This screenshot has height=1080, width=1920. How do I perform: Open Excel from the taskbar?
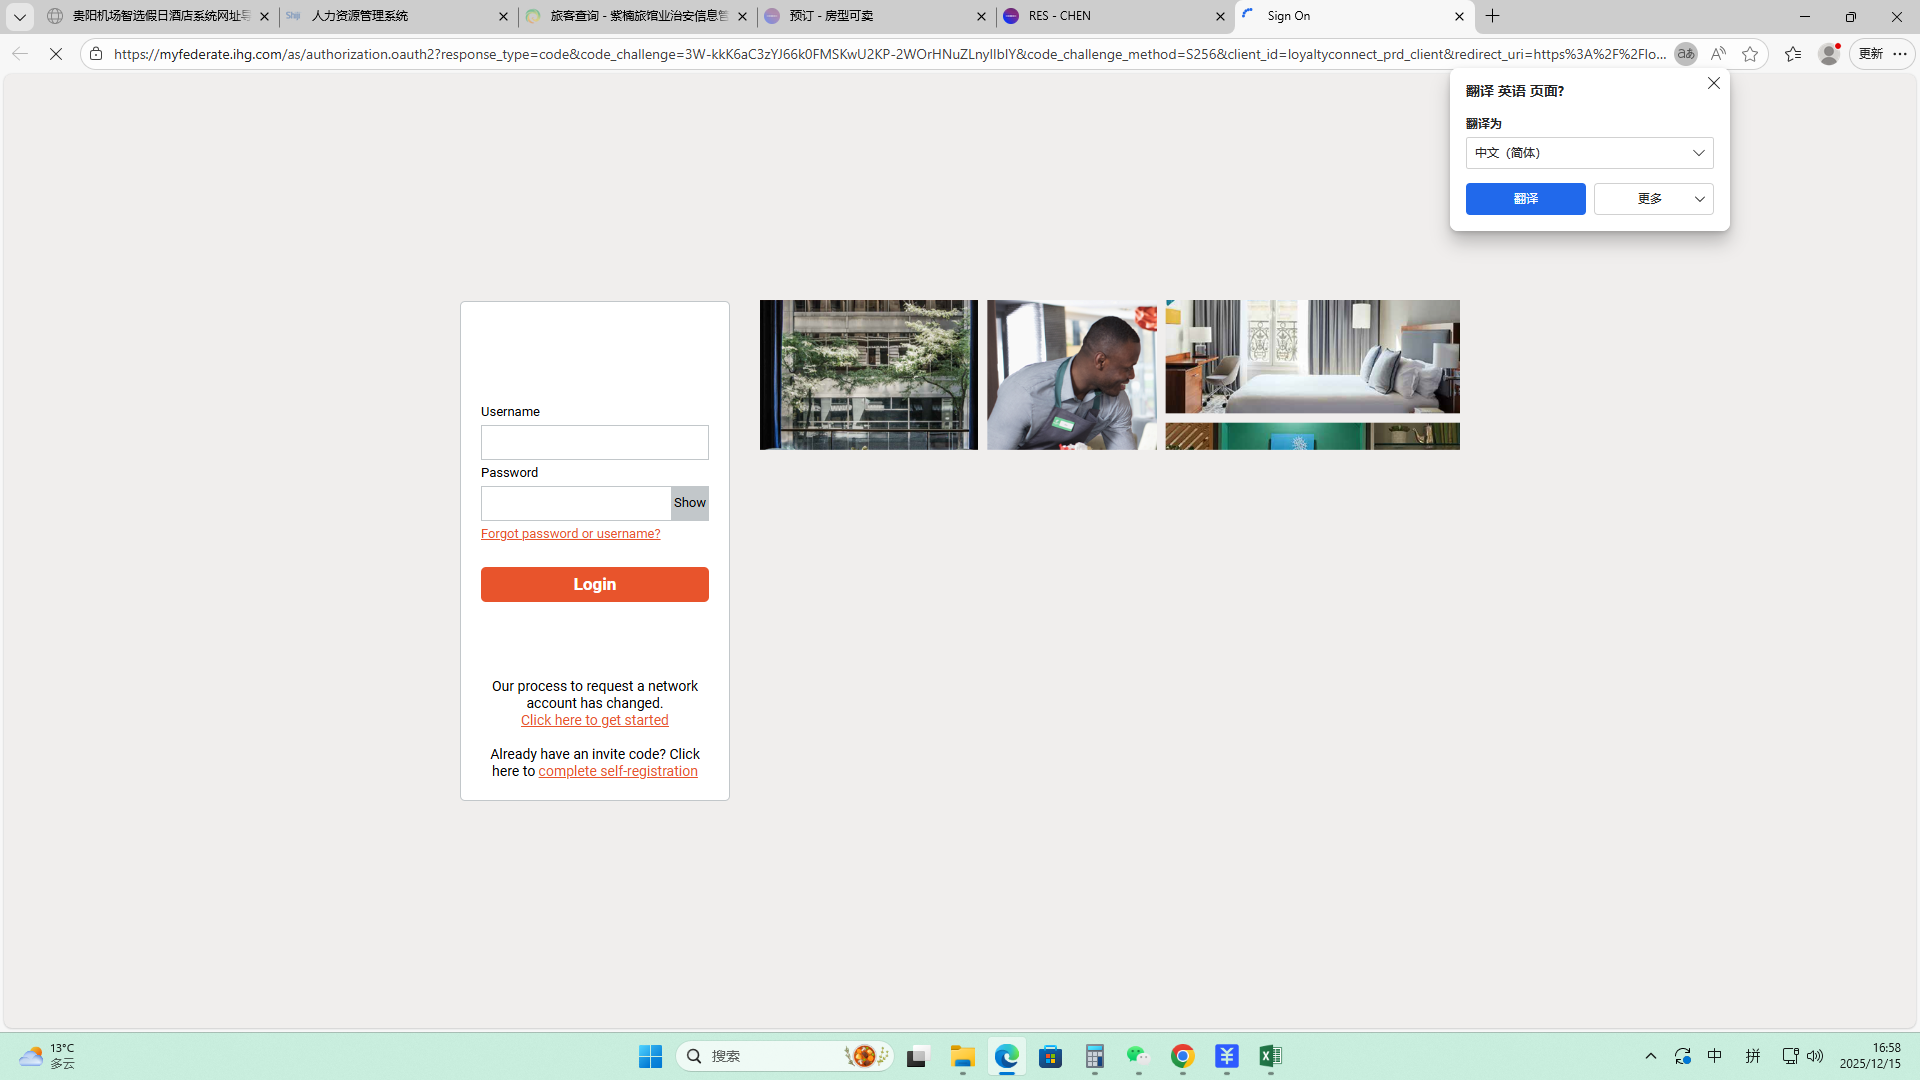click(1270, 1056)
